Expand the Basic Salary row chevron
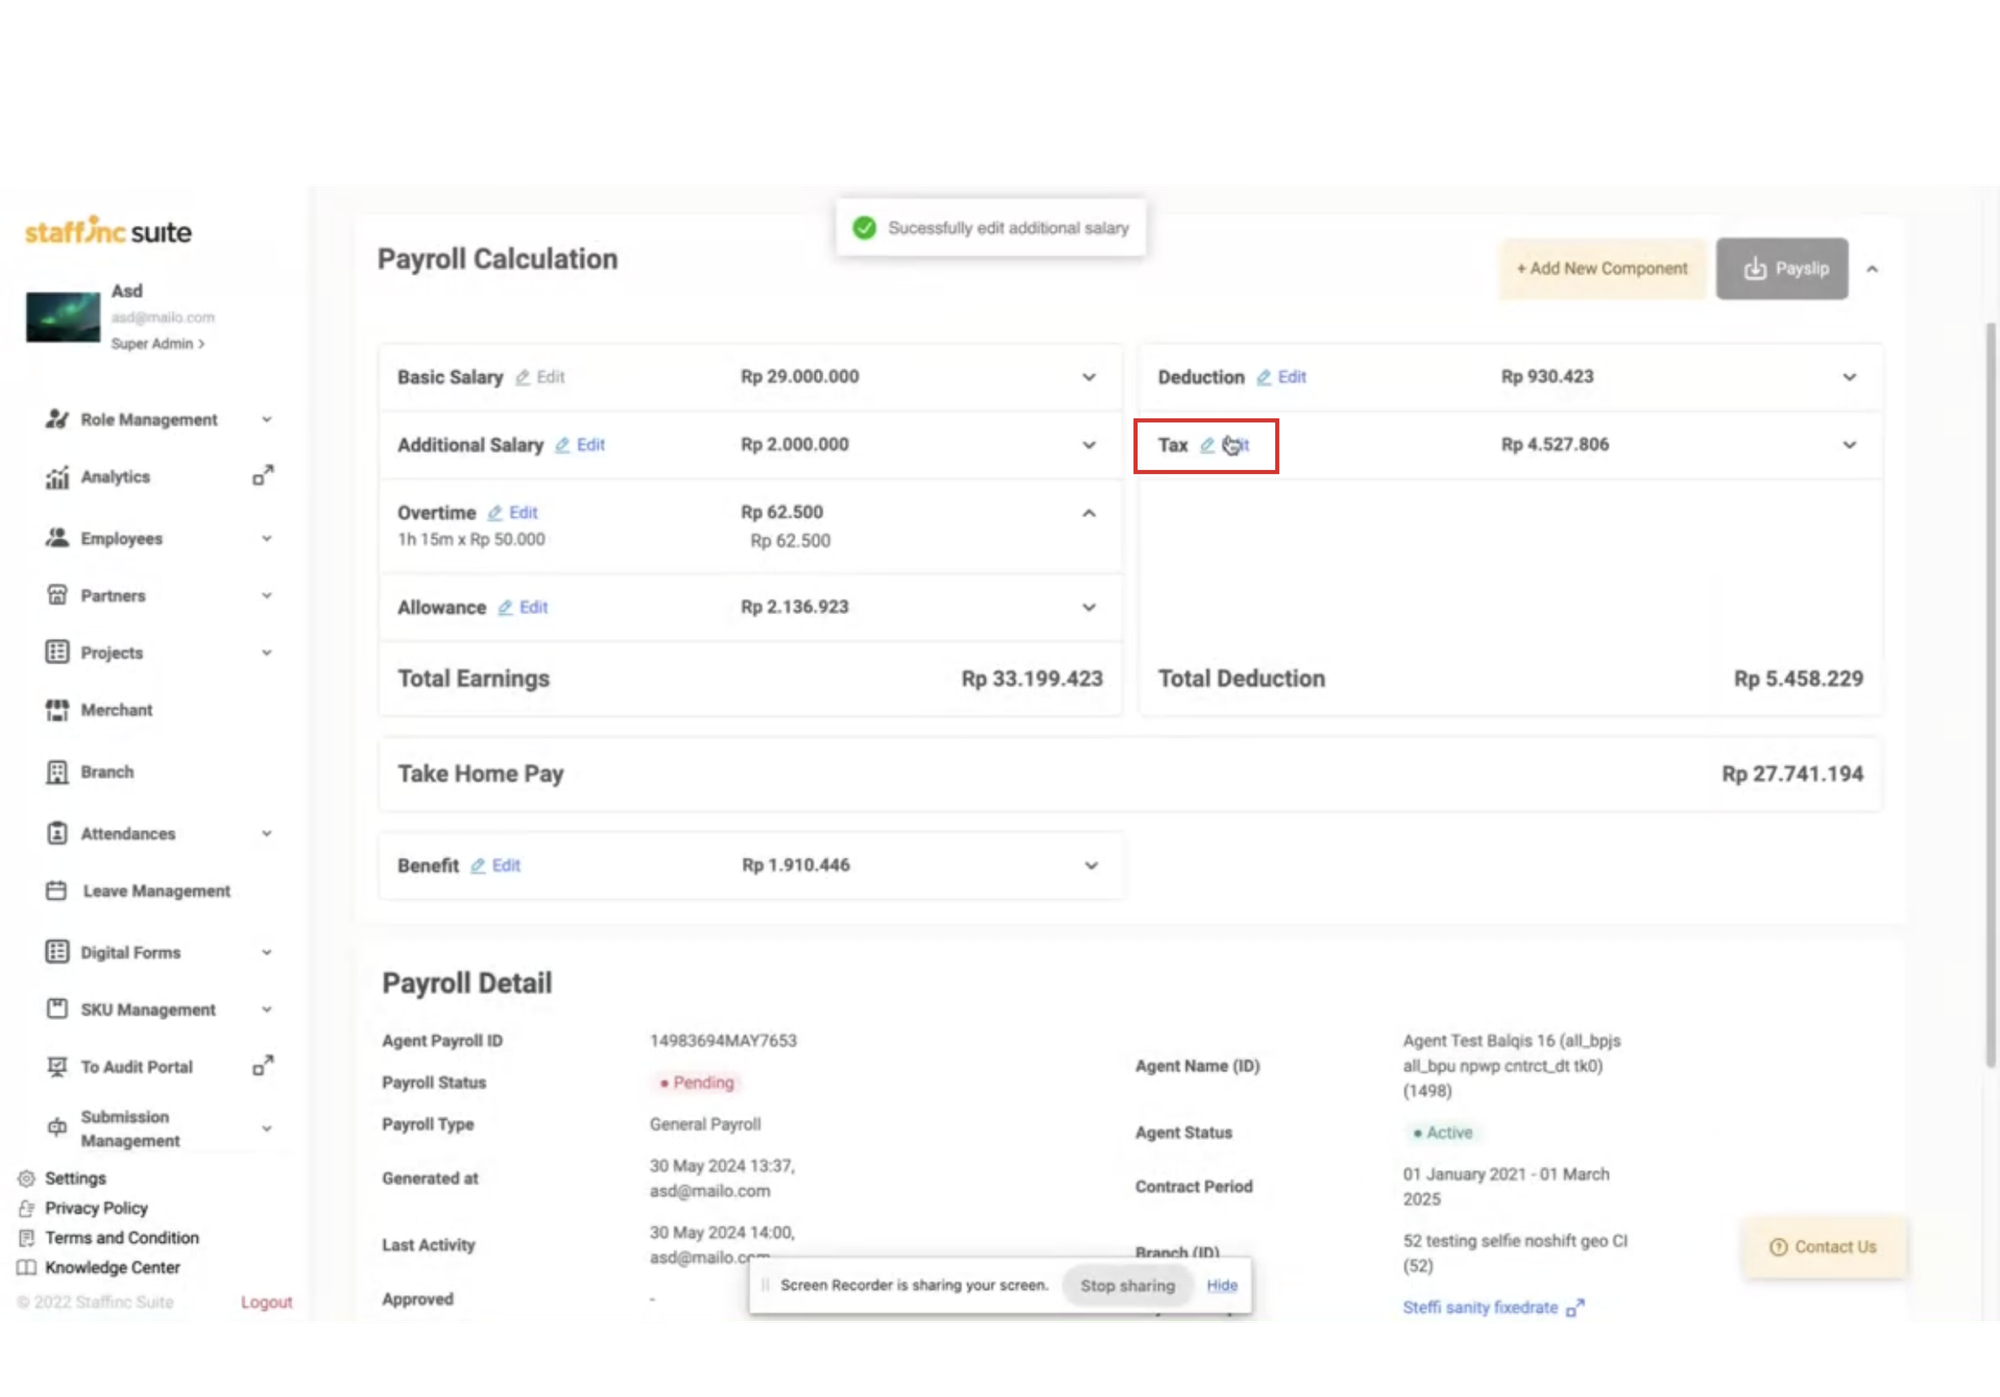This screenshot has height=1397, width=2000. point(1089,377)
